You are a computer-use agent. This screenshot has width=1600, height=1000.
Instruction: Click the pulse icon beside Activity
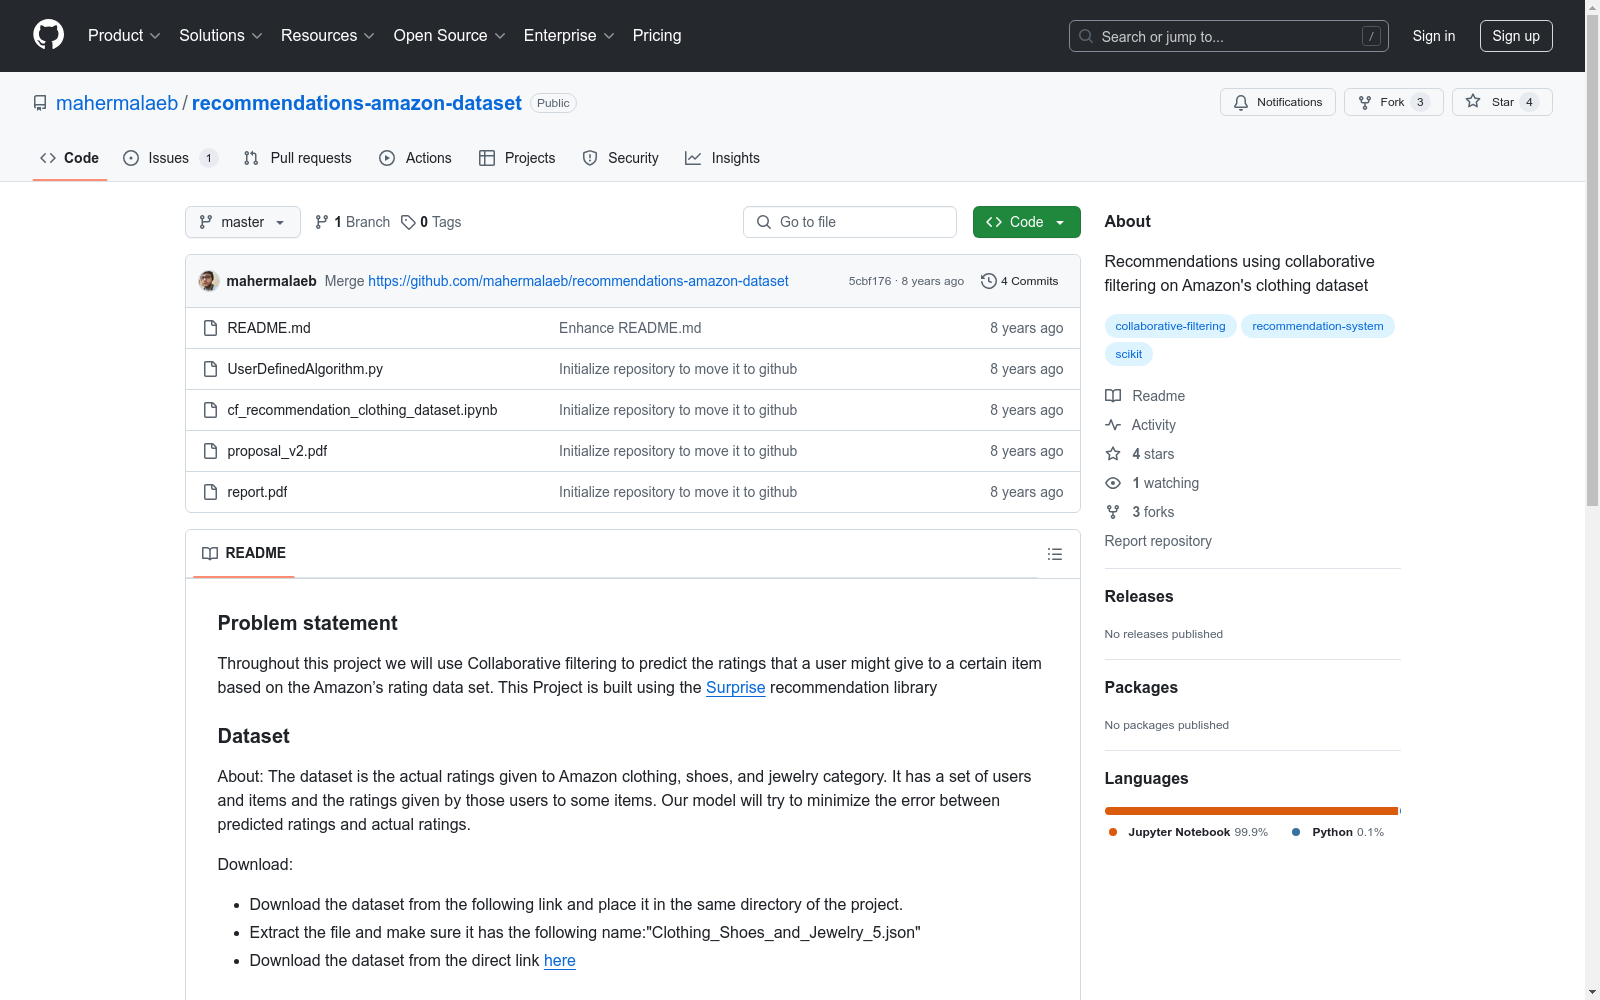[x=1113, y=425]
